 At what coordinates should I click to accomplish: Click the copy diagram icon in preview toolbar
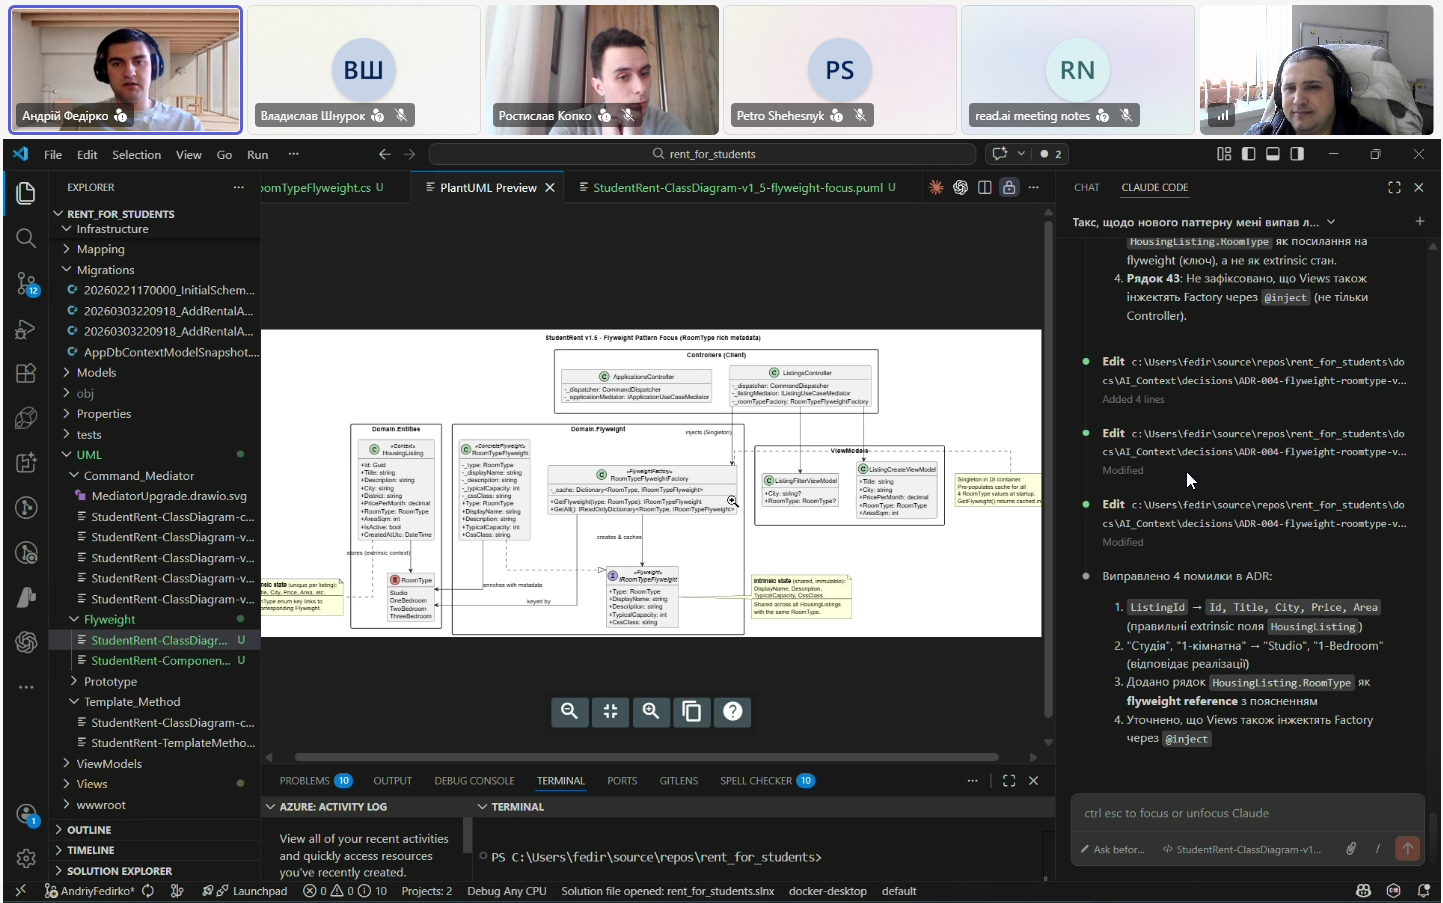pyautogui.click(x=691, y=711)
